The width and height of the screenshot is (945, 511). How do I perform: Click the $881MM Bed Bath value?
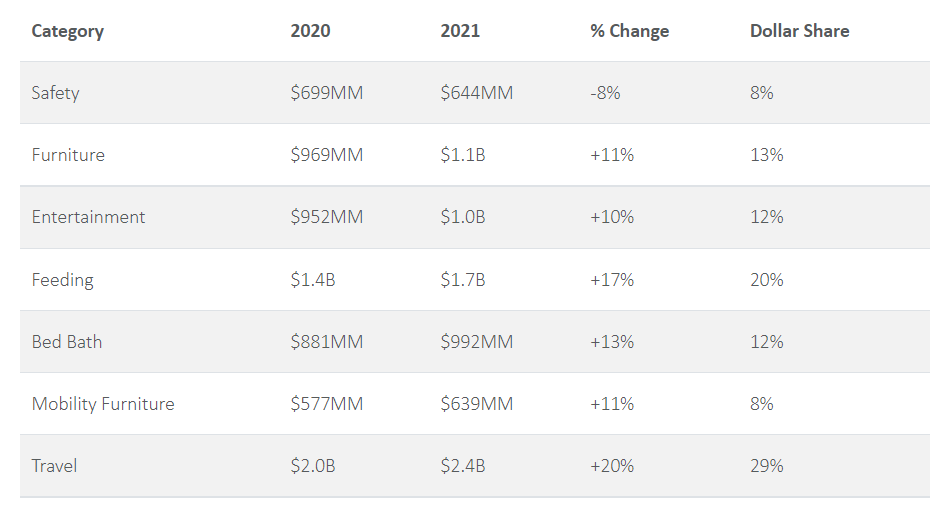tap(326, 342)
